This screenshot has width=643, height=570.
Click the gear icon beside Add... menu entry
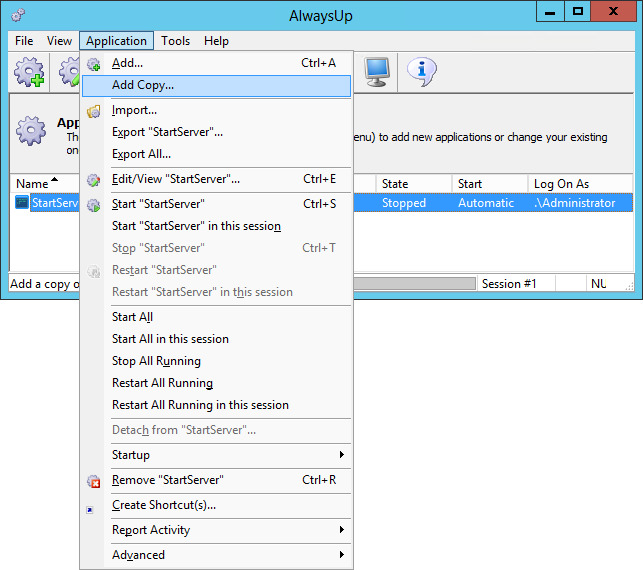(x=93, y=64)
